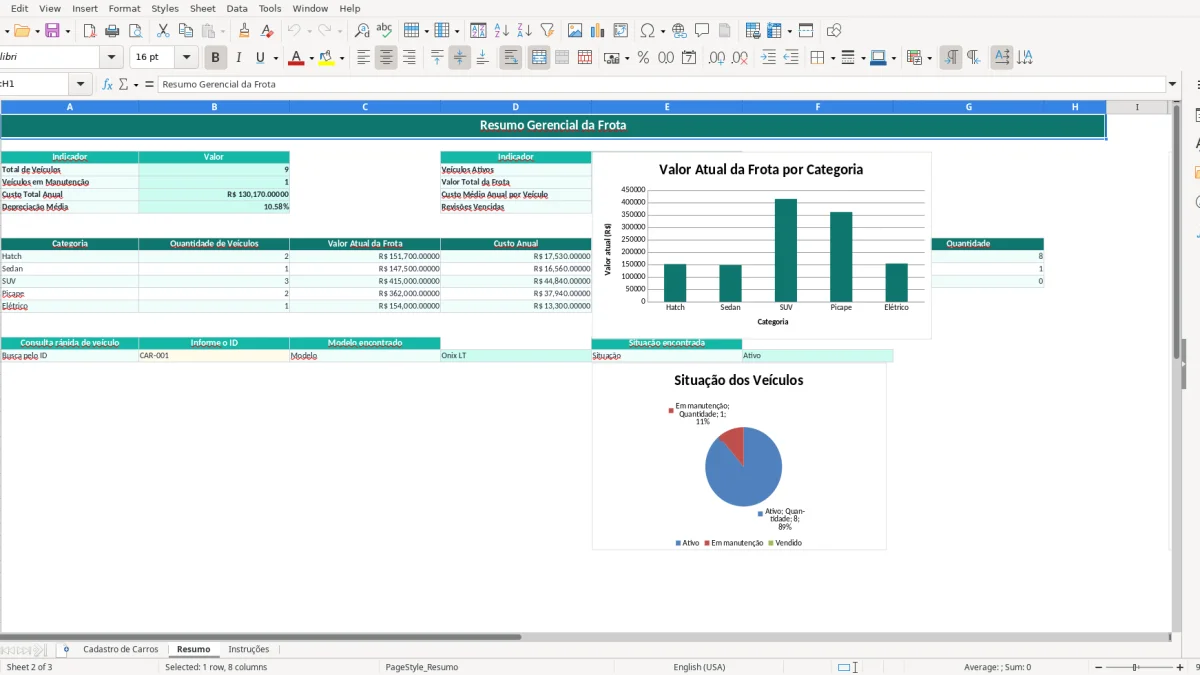Format as Date icon
The image size is (1200, 675).
pyautogui.click(x=689, y=58)
